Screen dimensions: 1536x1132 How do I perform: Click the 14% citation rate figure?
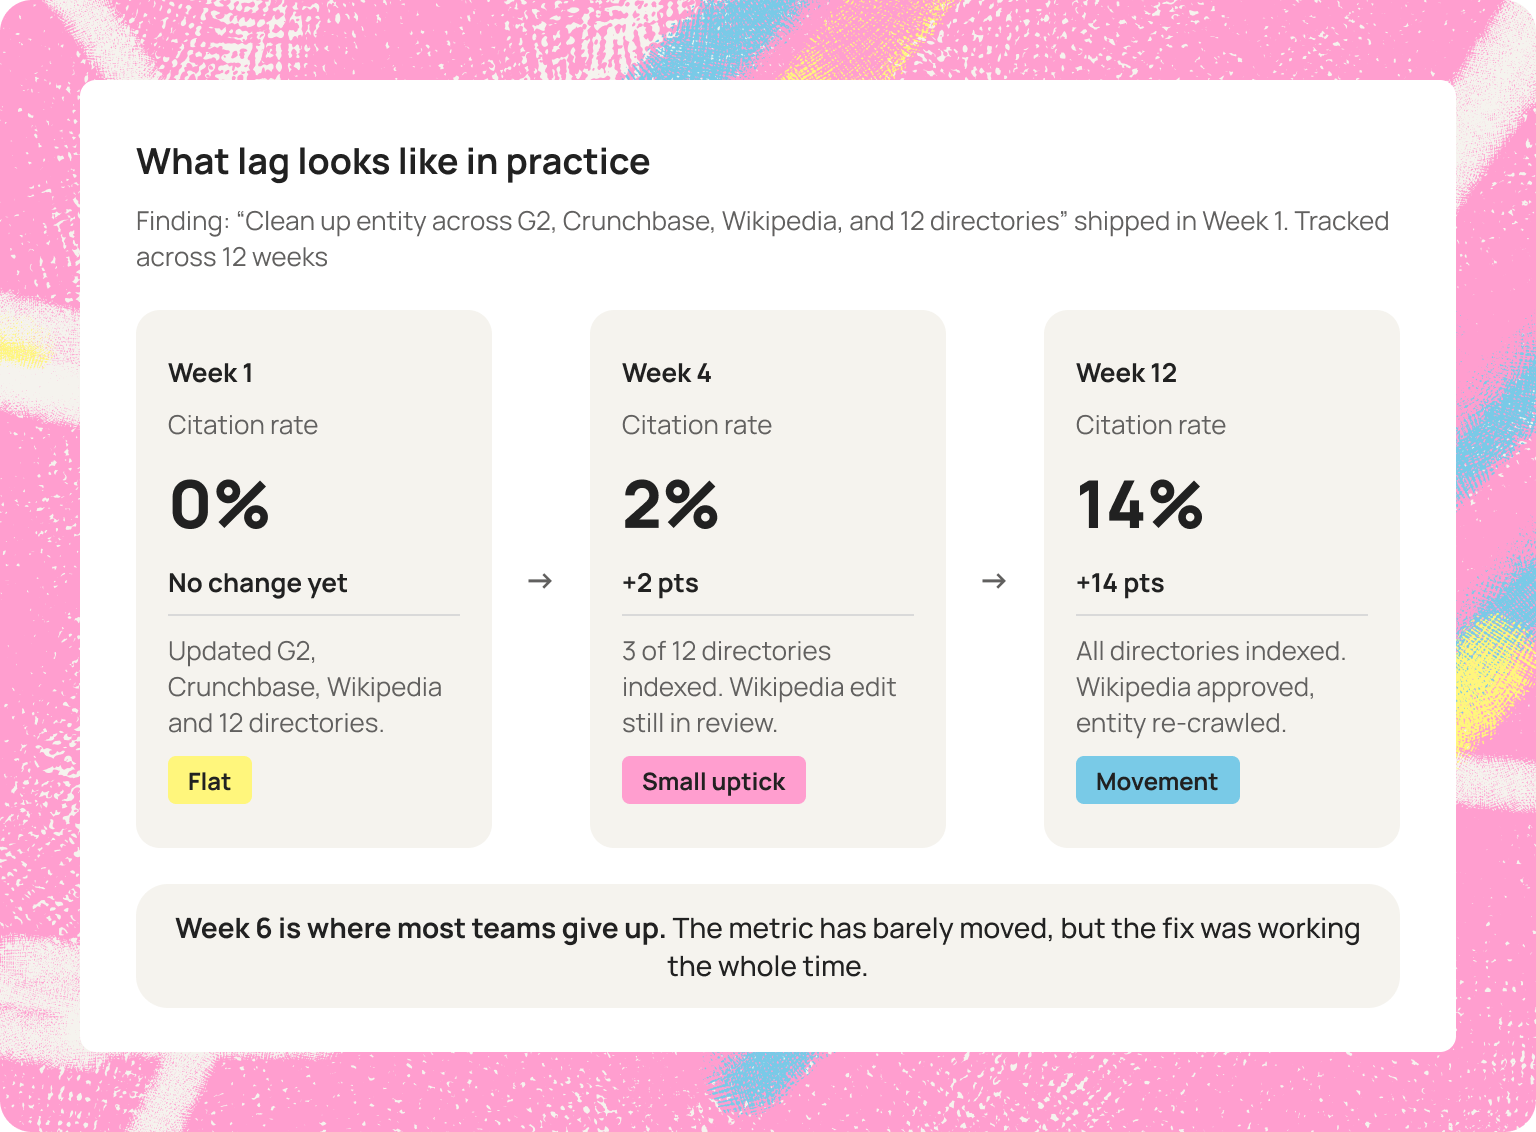(x=1140, y=504)
